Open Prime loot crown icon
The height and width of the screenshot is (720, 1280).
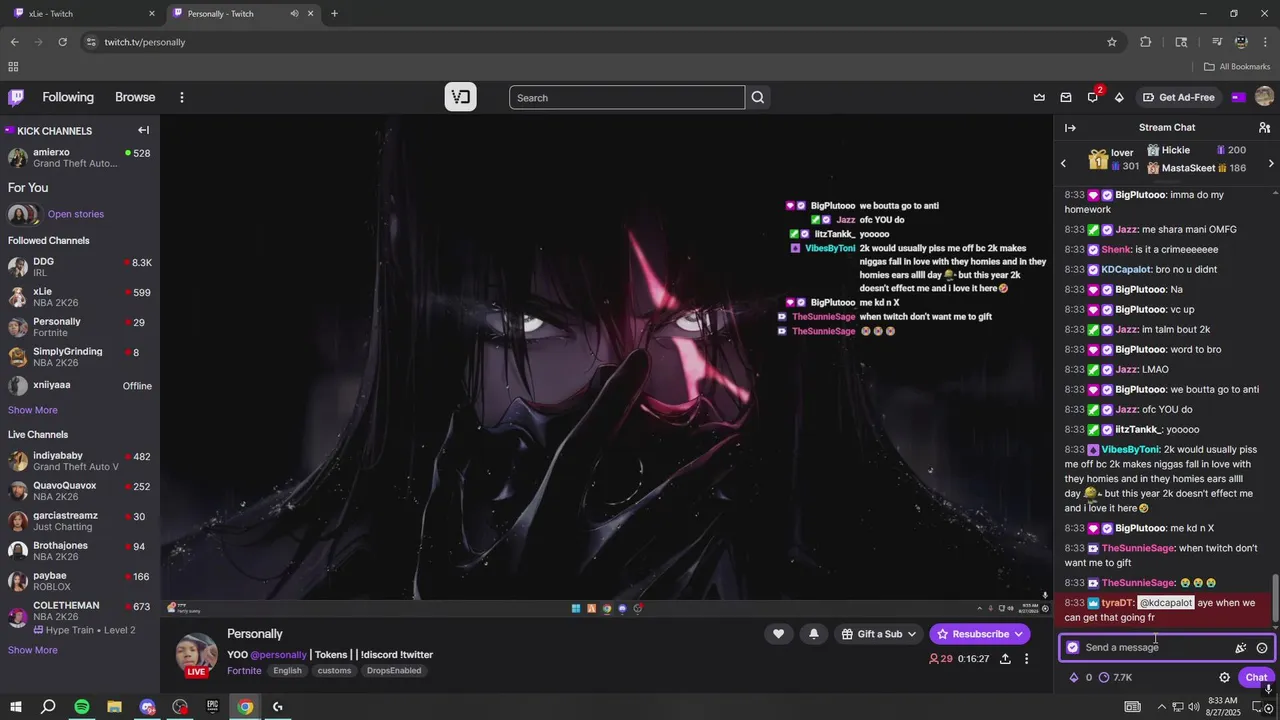(1039, 97)
